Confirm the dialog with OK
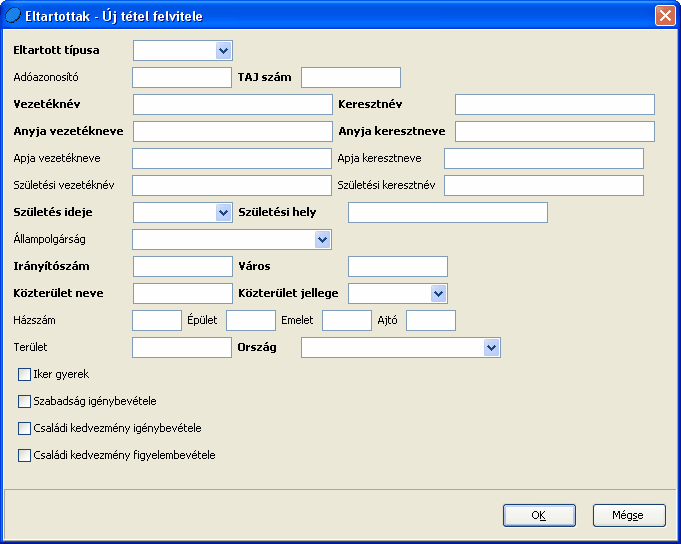 point(539,515)
